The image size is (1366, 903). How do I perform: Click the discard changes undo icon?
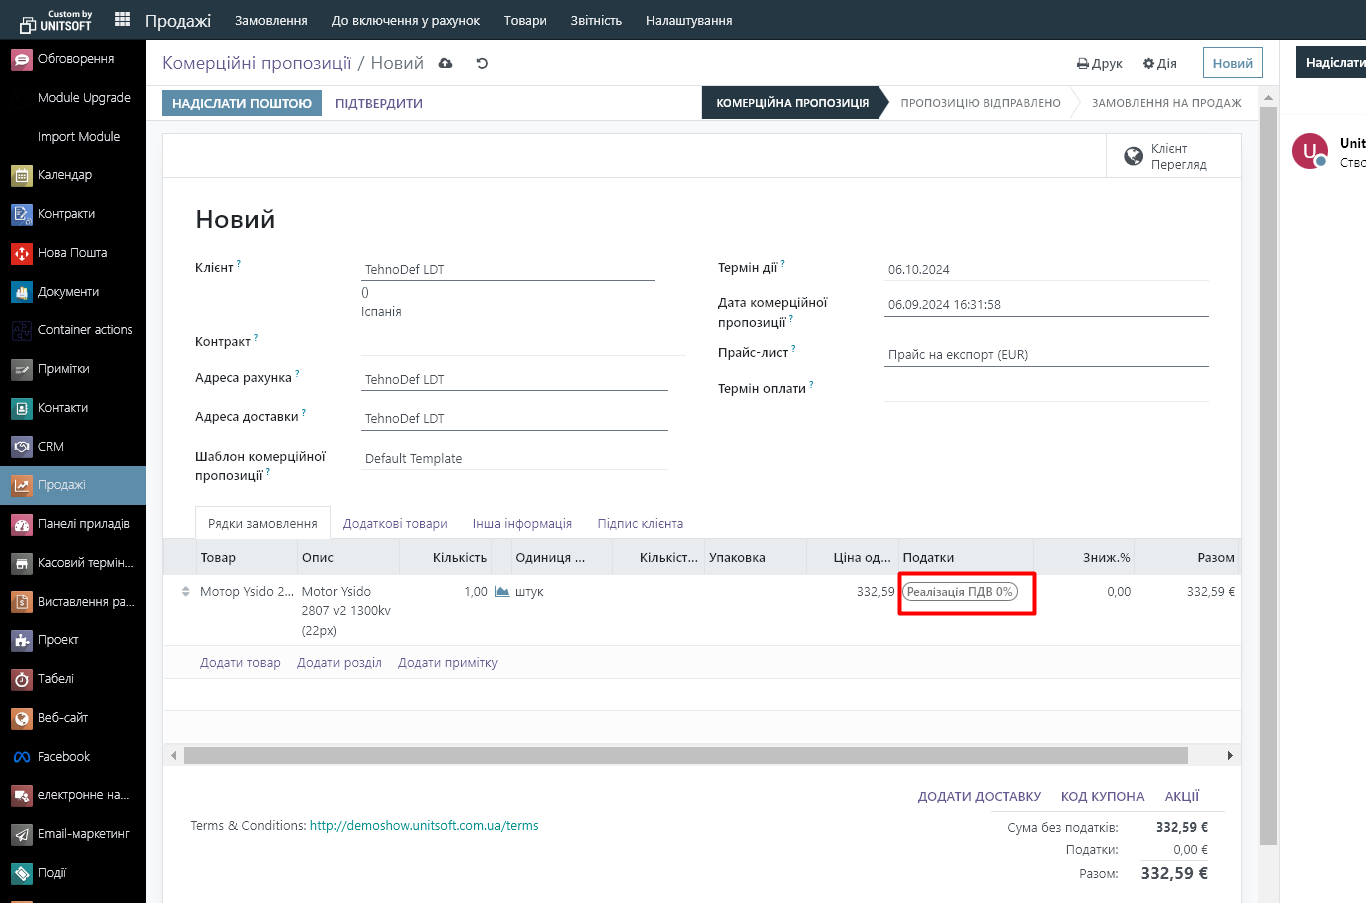tap(482, 63)
